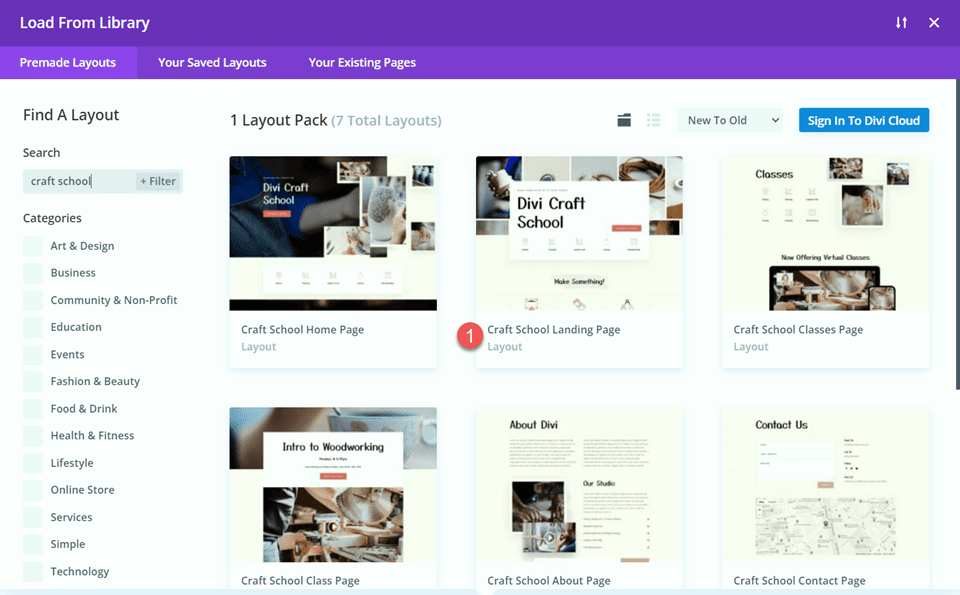Select the About Divi page thumbnail
Image resolution: width=960 pixels, height=595 pixels.
[x=579, y=485]
